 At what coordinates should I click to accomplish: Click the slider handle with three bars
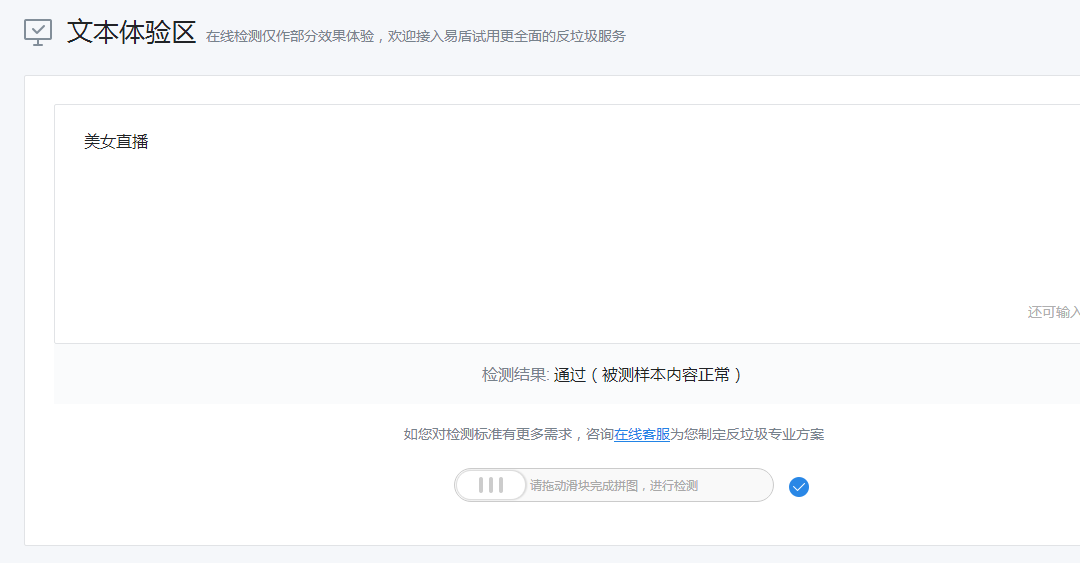491,486
